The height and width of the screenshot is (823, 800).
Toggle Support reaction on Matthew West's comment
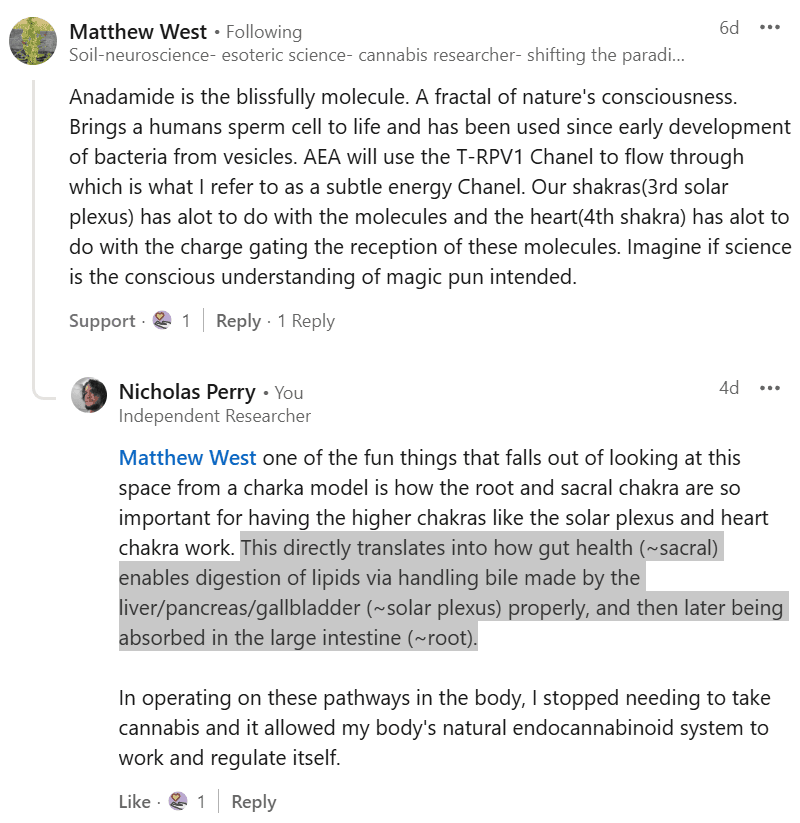pos(101,321)
